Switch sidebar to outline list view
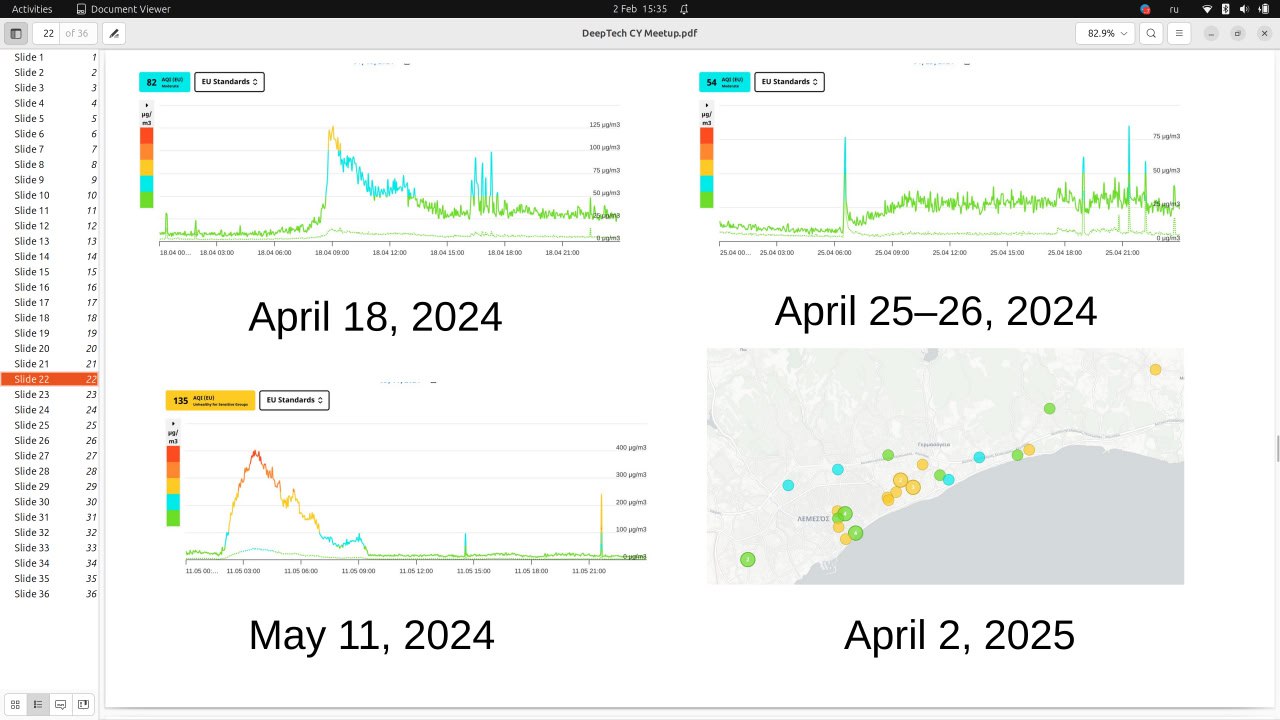Viewport: 1280px width, 720px height. pos(38,704)
